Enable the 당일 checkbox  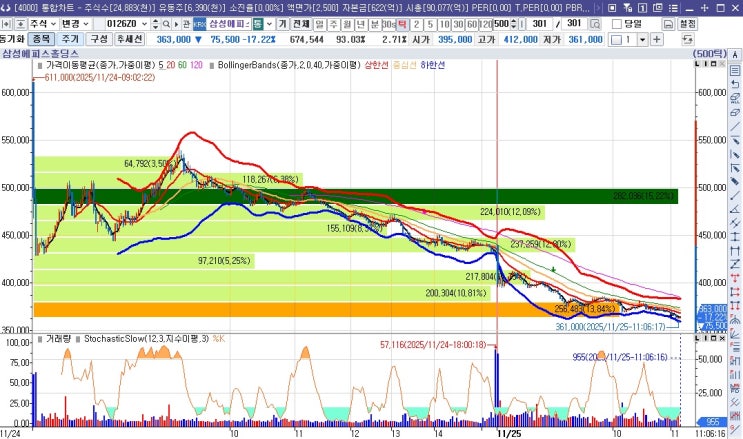(x=617, y=24)
